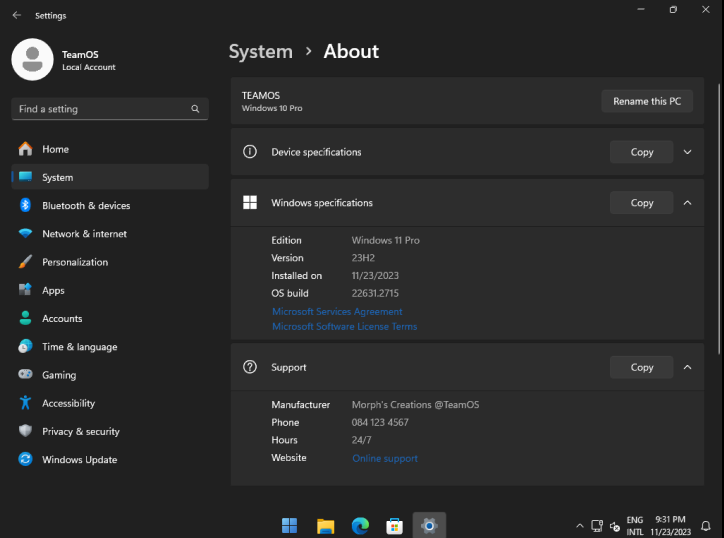Open Time & language settings

[x=110, y=347]
